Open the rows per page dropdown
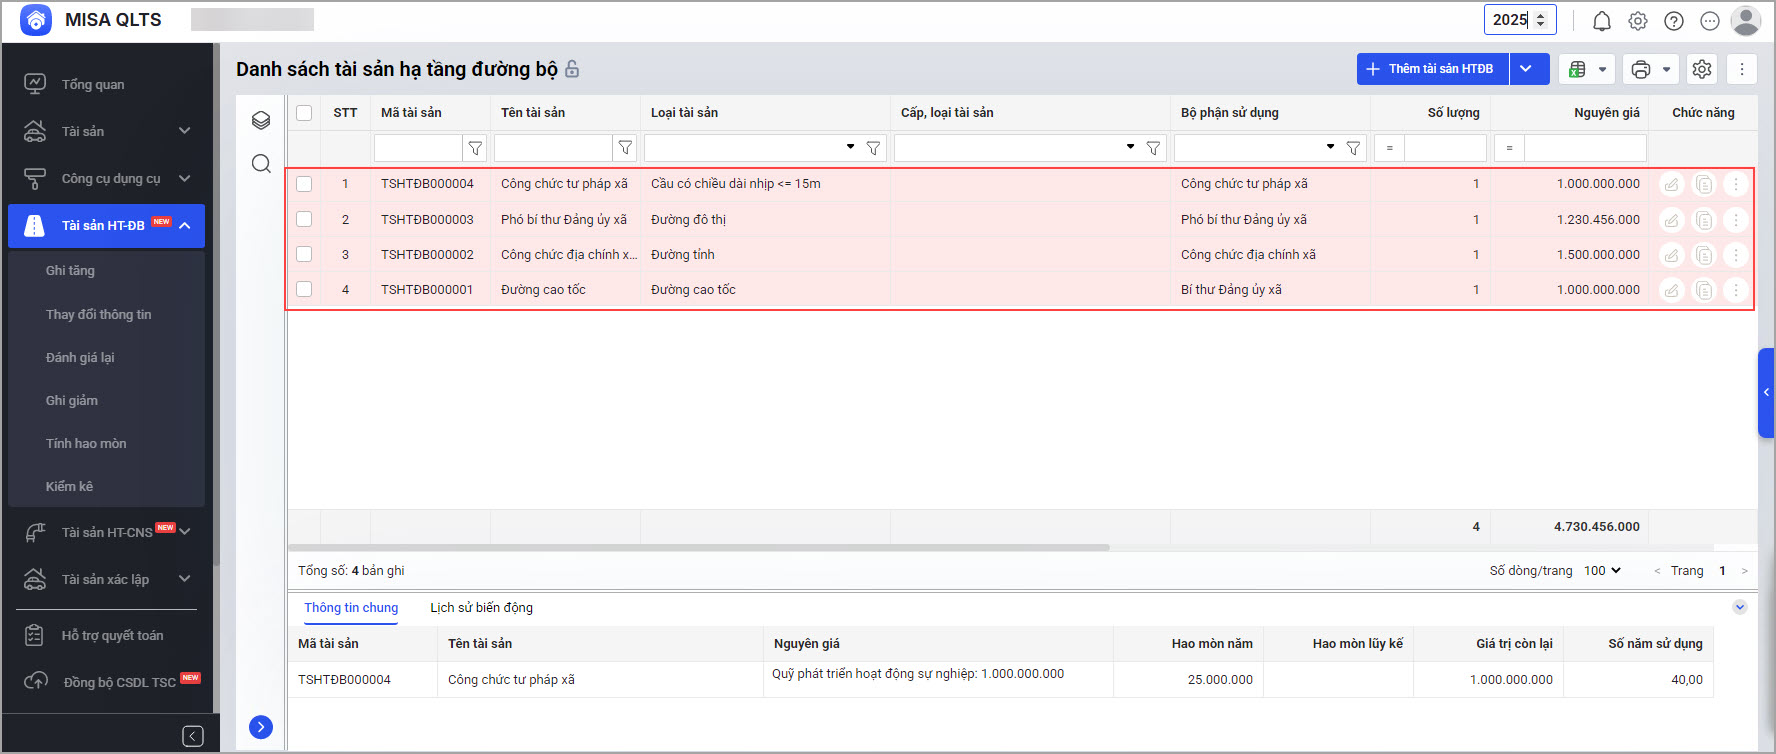This screenshot has height=754, width=1776. [x=1602, y=571]
